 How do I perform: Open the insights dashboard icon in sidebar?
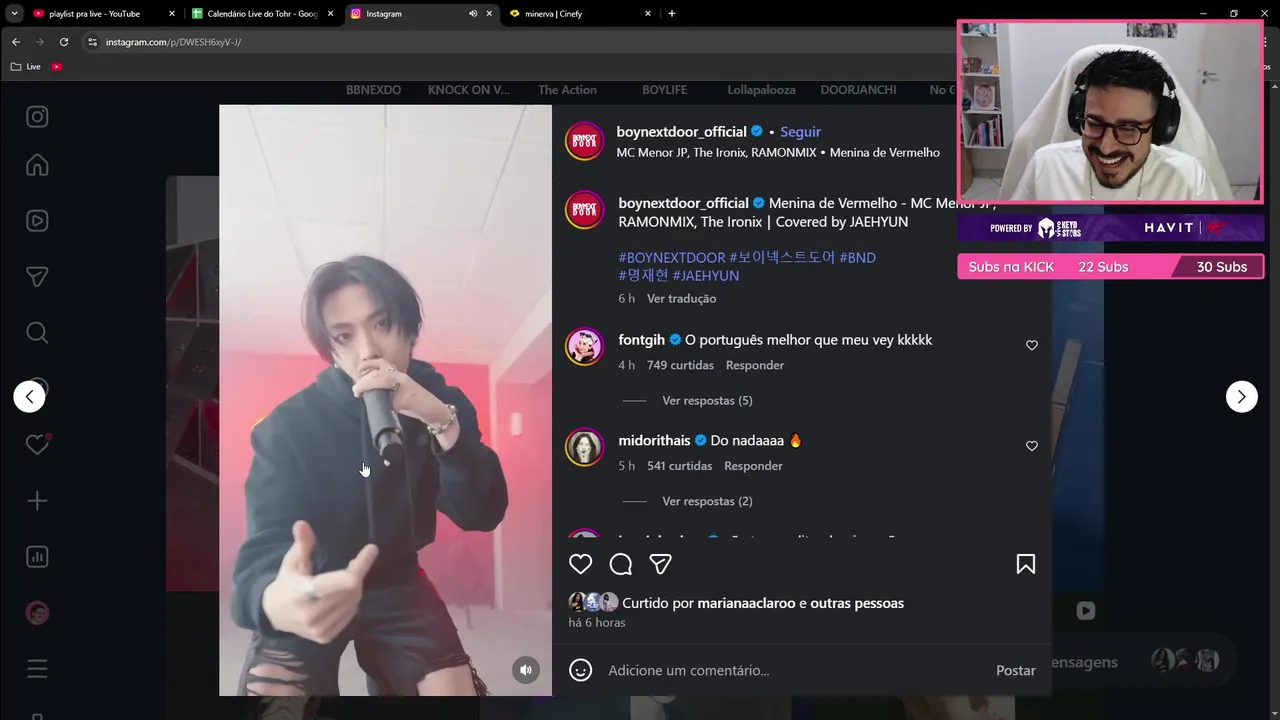click(37, 557)
